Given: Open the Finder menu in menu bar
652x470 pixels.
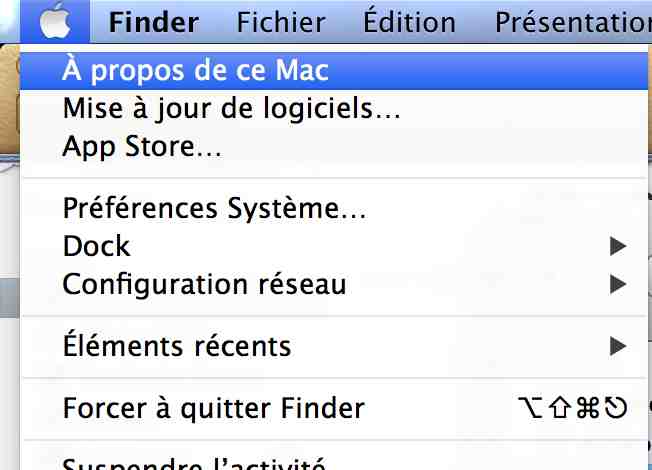Looking at the screenshot, I should pyautogui.click(x=154, y=21).
